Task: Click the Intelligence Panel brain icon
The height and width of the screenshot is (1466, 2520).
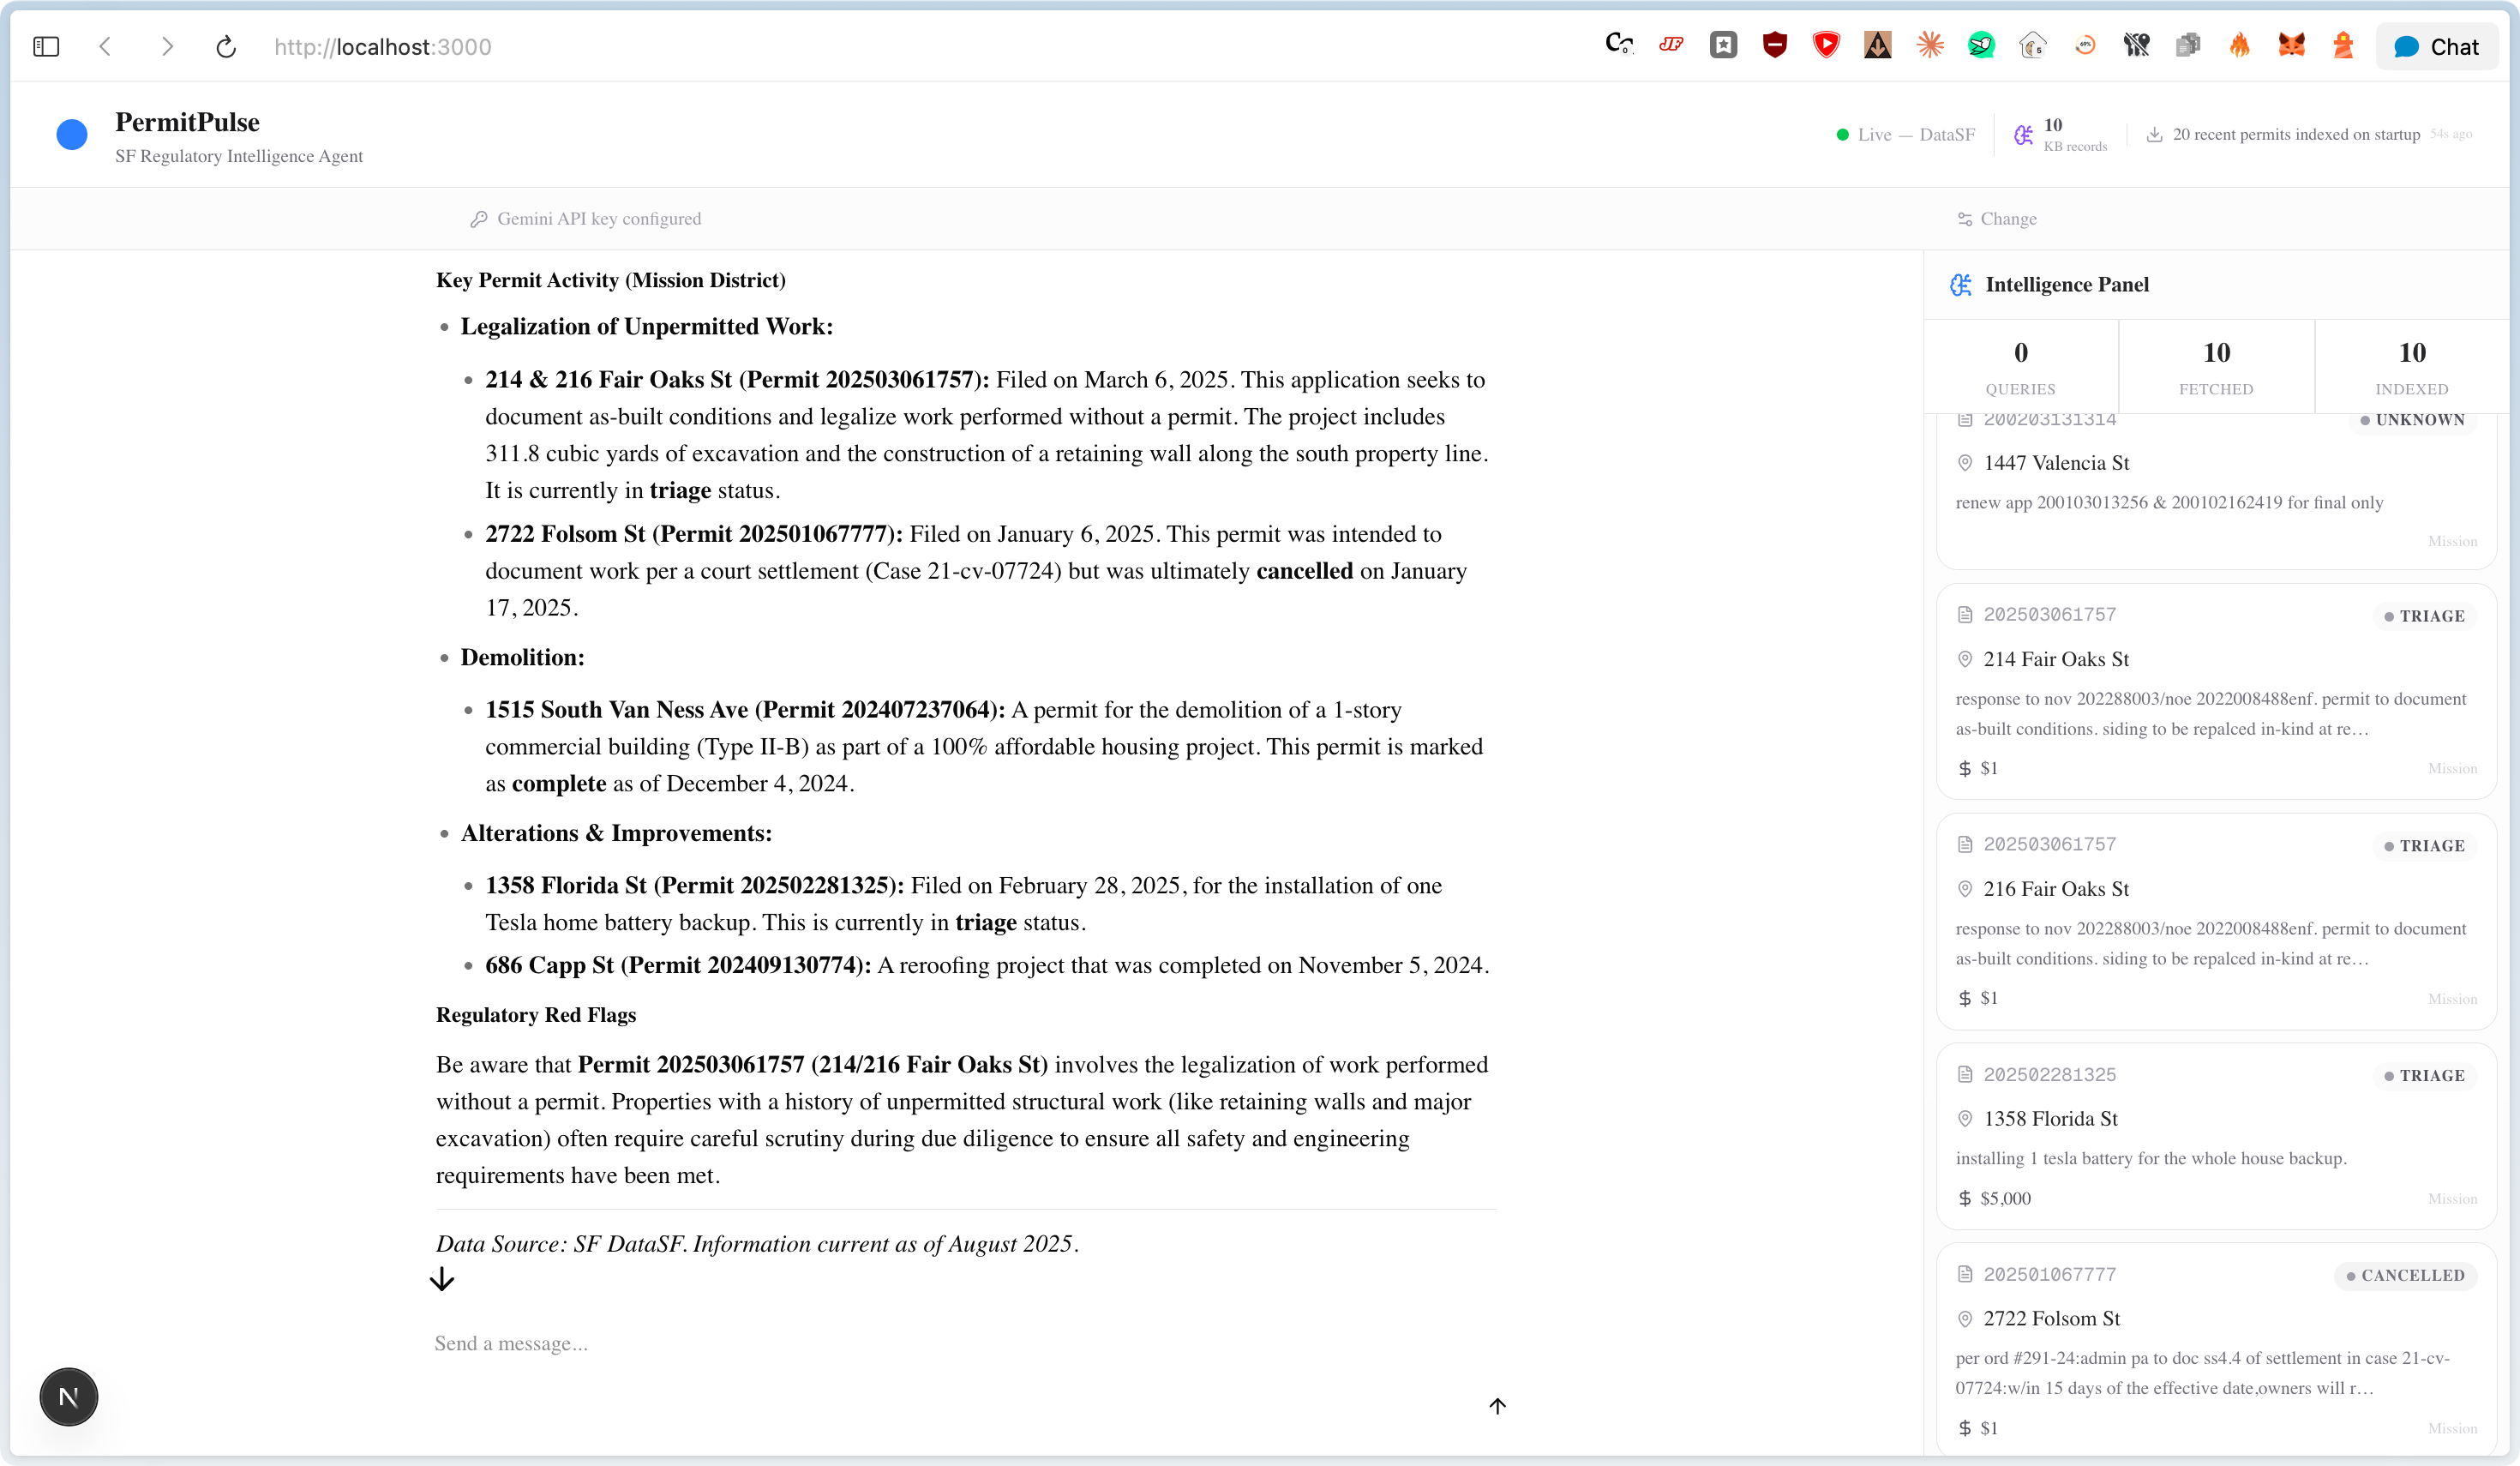Action: point(1961,285)
